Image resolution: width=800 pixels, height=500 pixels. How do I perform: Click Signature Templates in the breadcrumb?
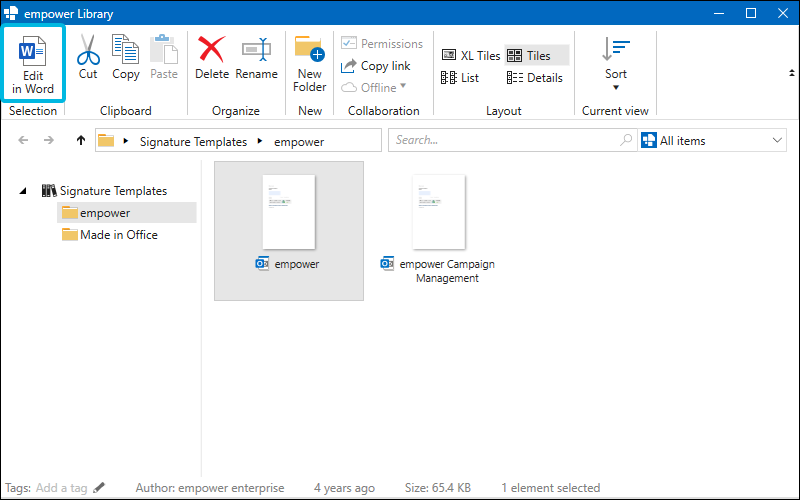[x=193, y=142]
